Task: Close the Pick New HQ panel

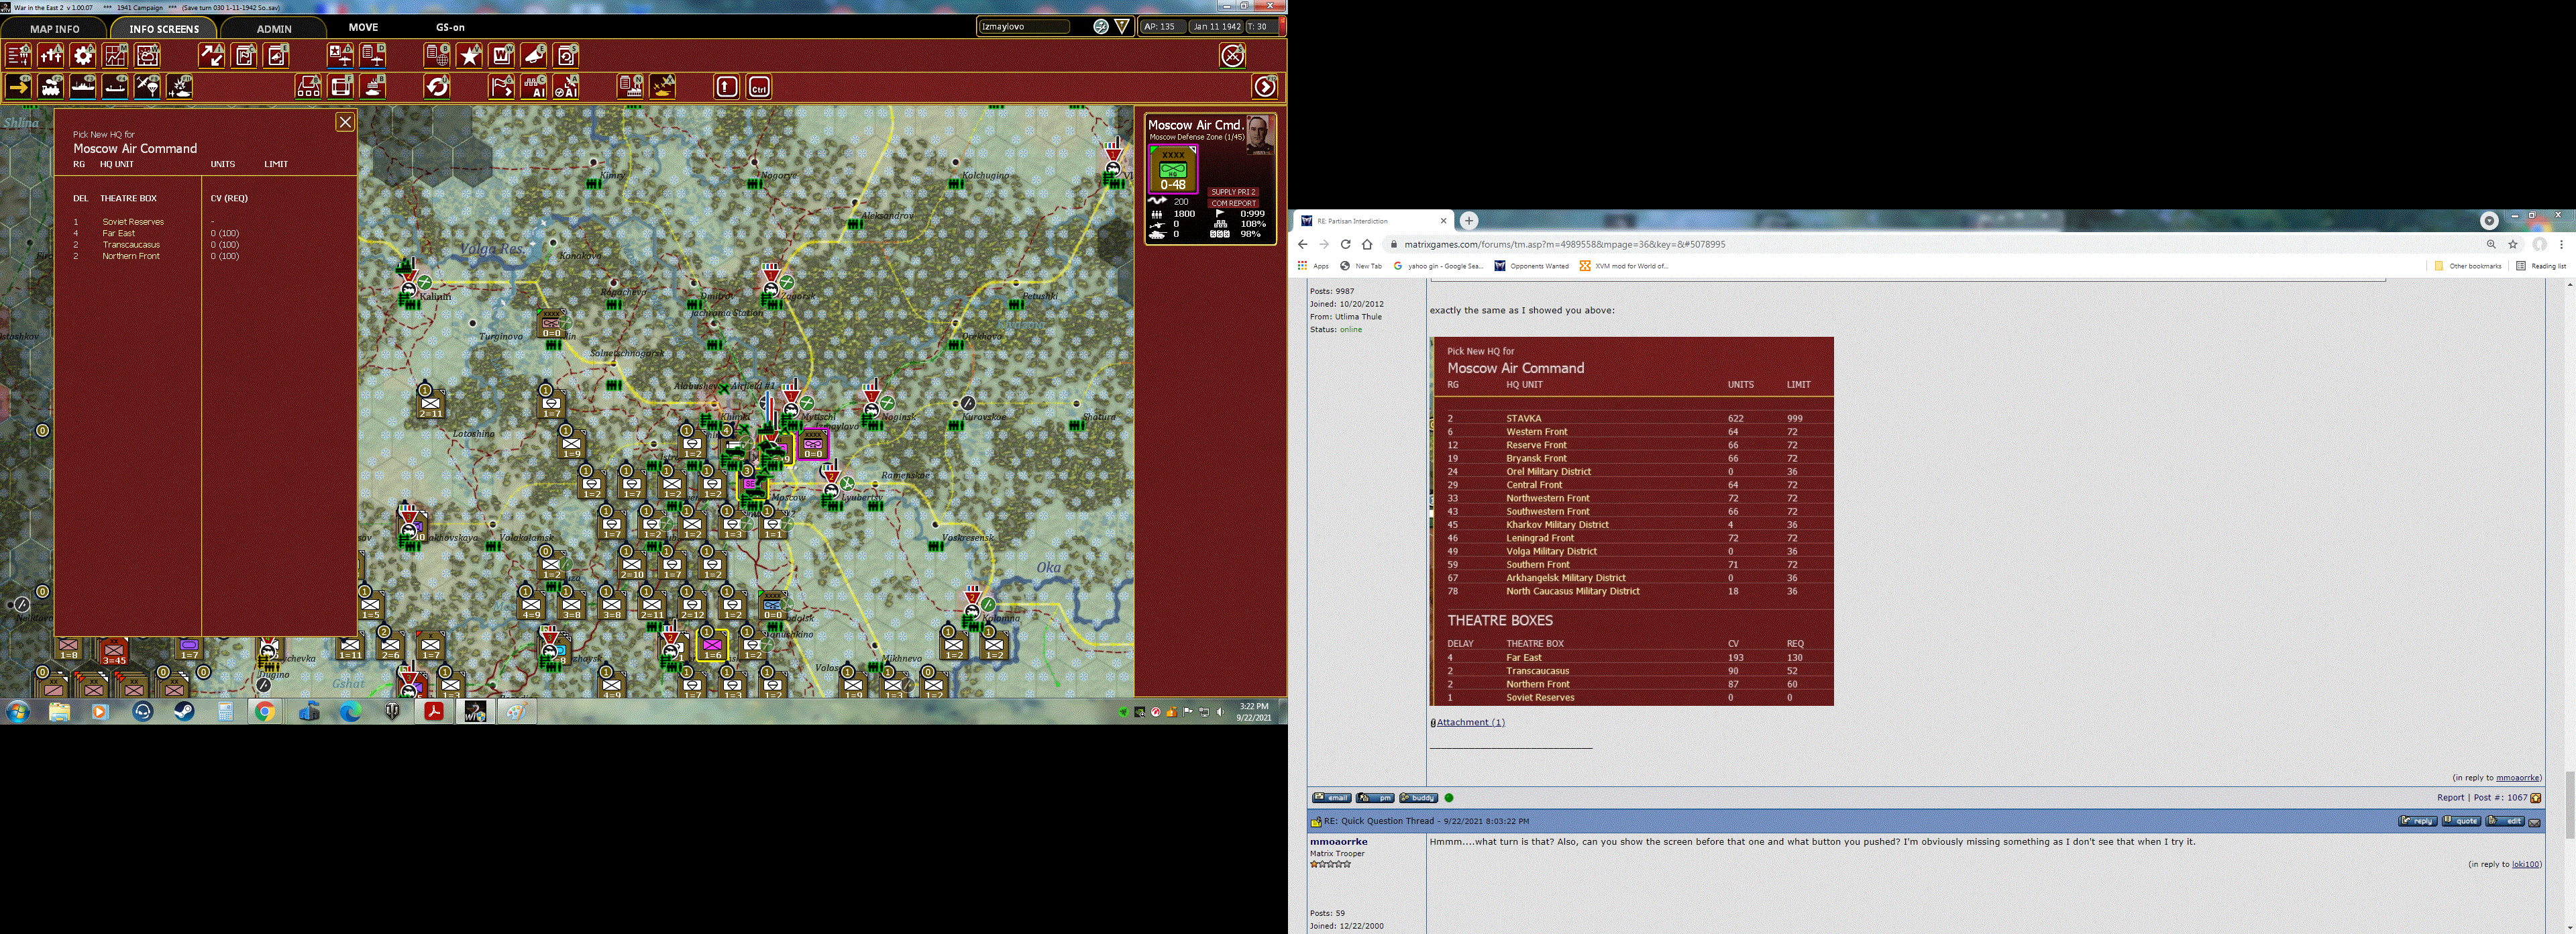Action: 345,122
